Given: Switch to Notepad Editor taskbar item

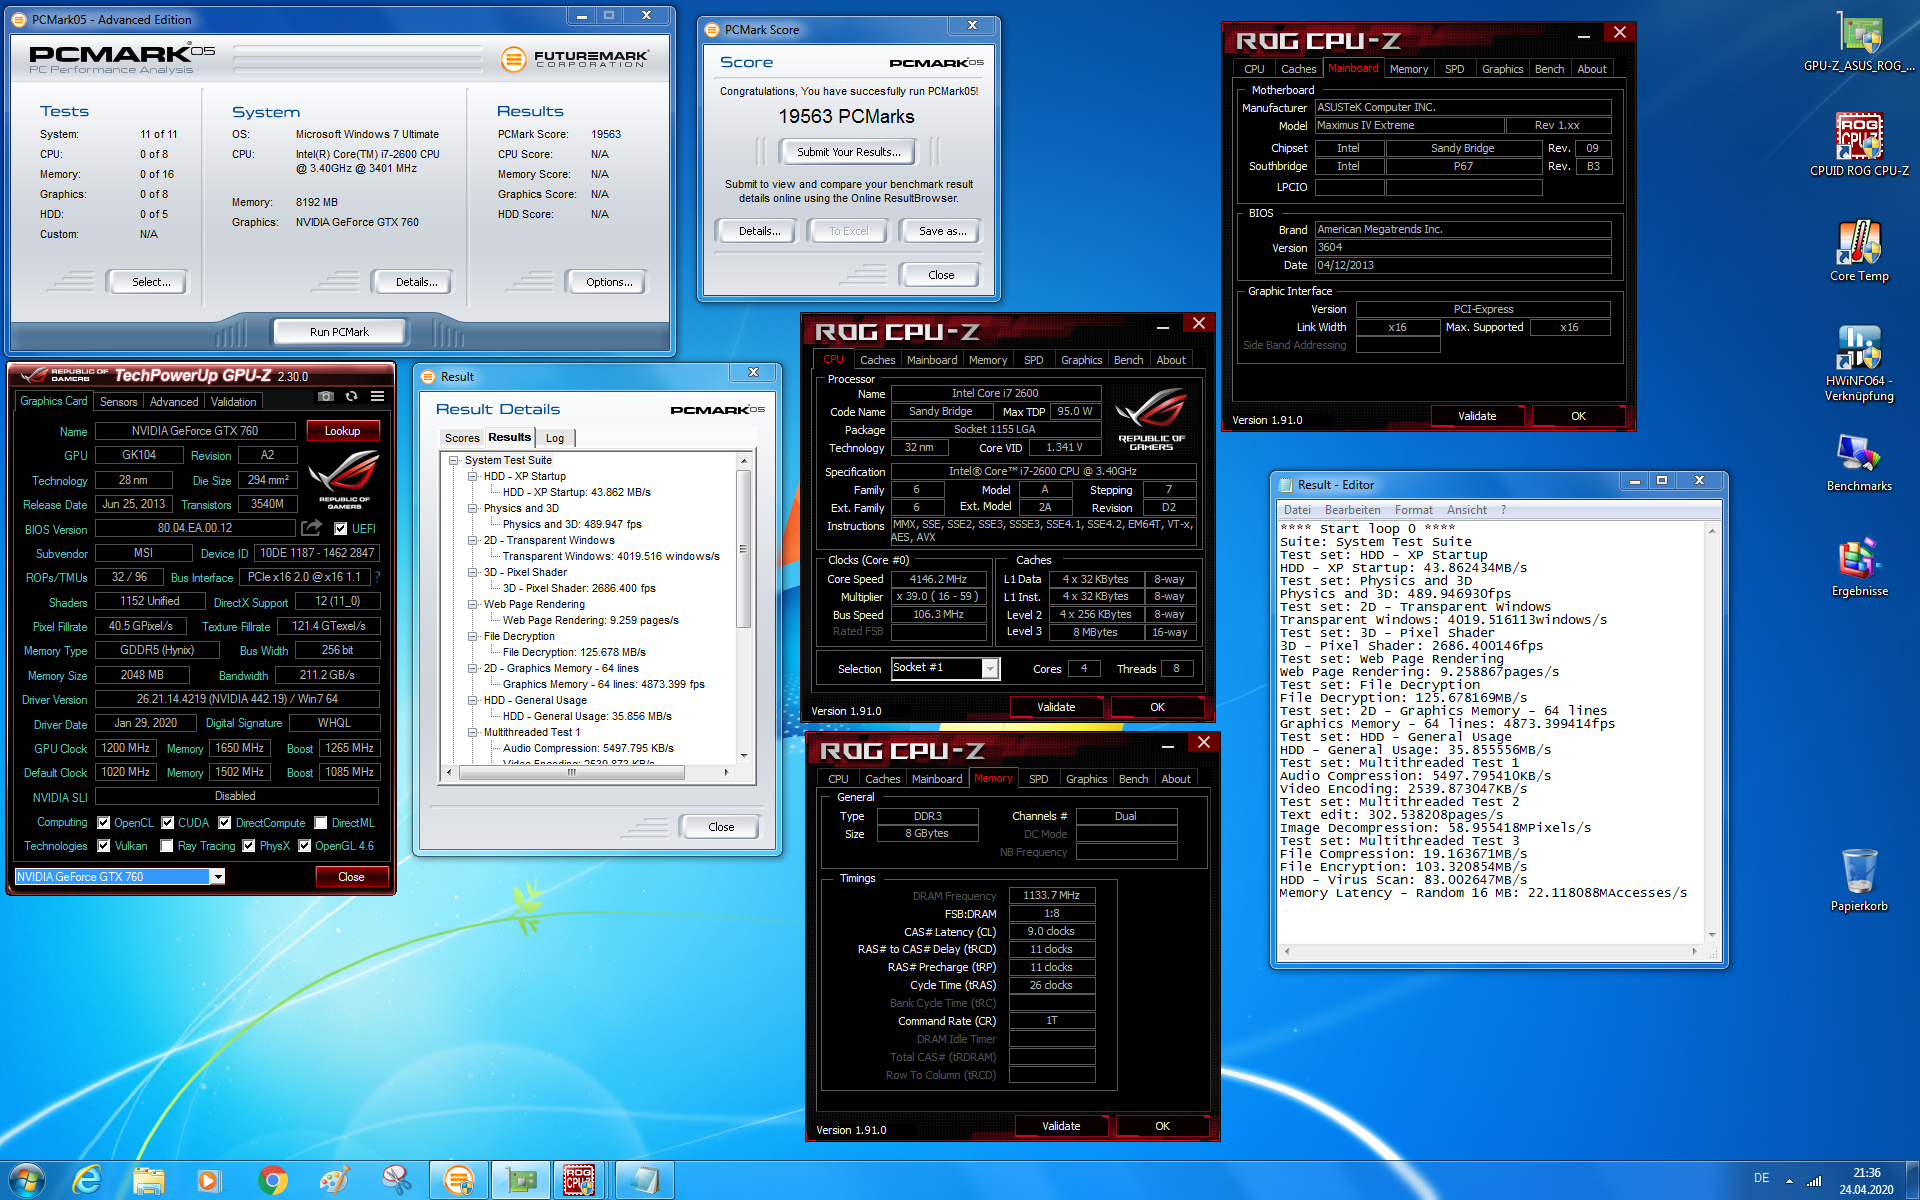Looking at the screenshot, I should coord(644,1180).
